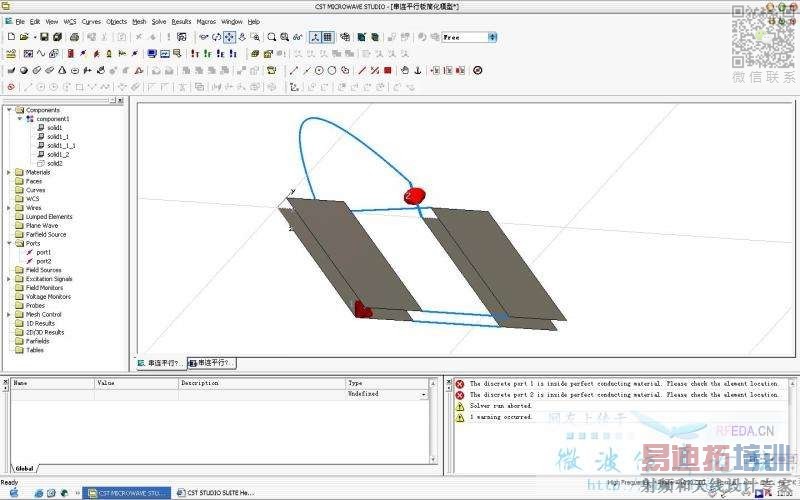Select port1 in the tree
The width and height of the screenshot is (800, 500).
(43, 252)
